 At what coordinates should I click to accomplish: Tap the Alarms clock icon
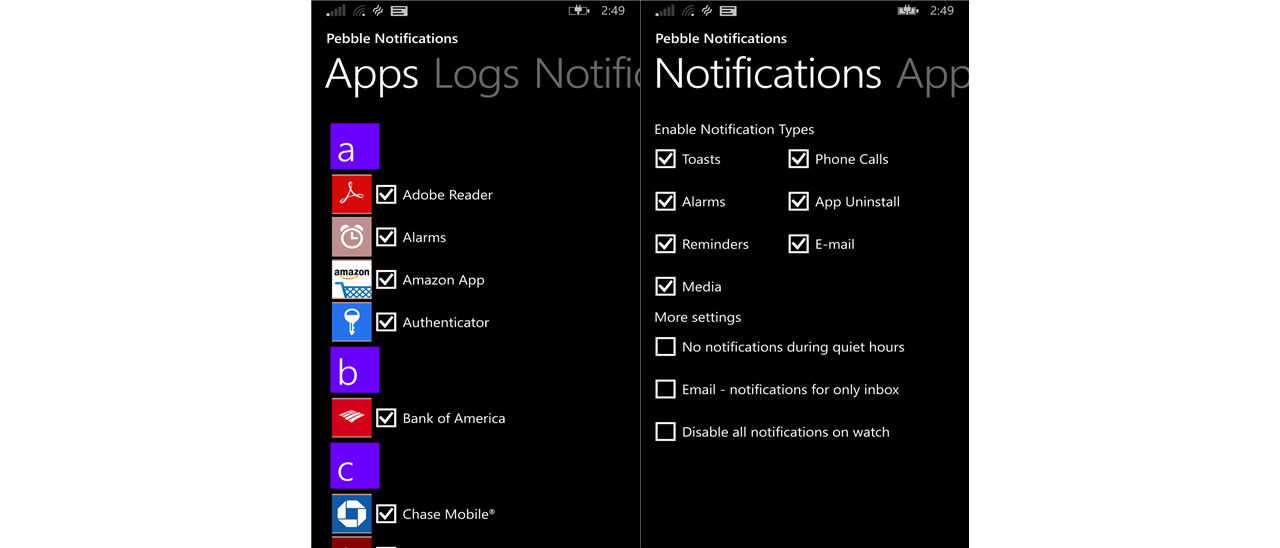[351, 237]
